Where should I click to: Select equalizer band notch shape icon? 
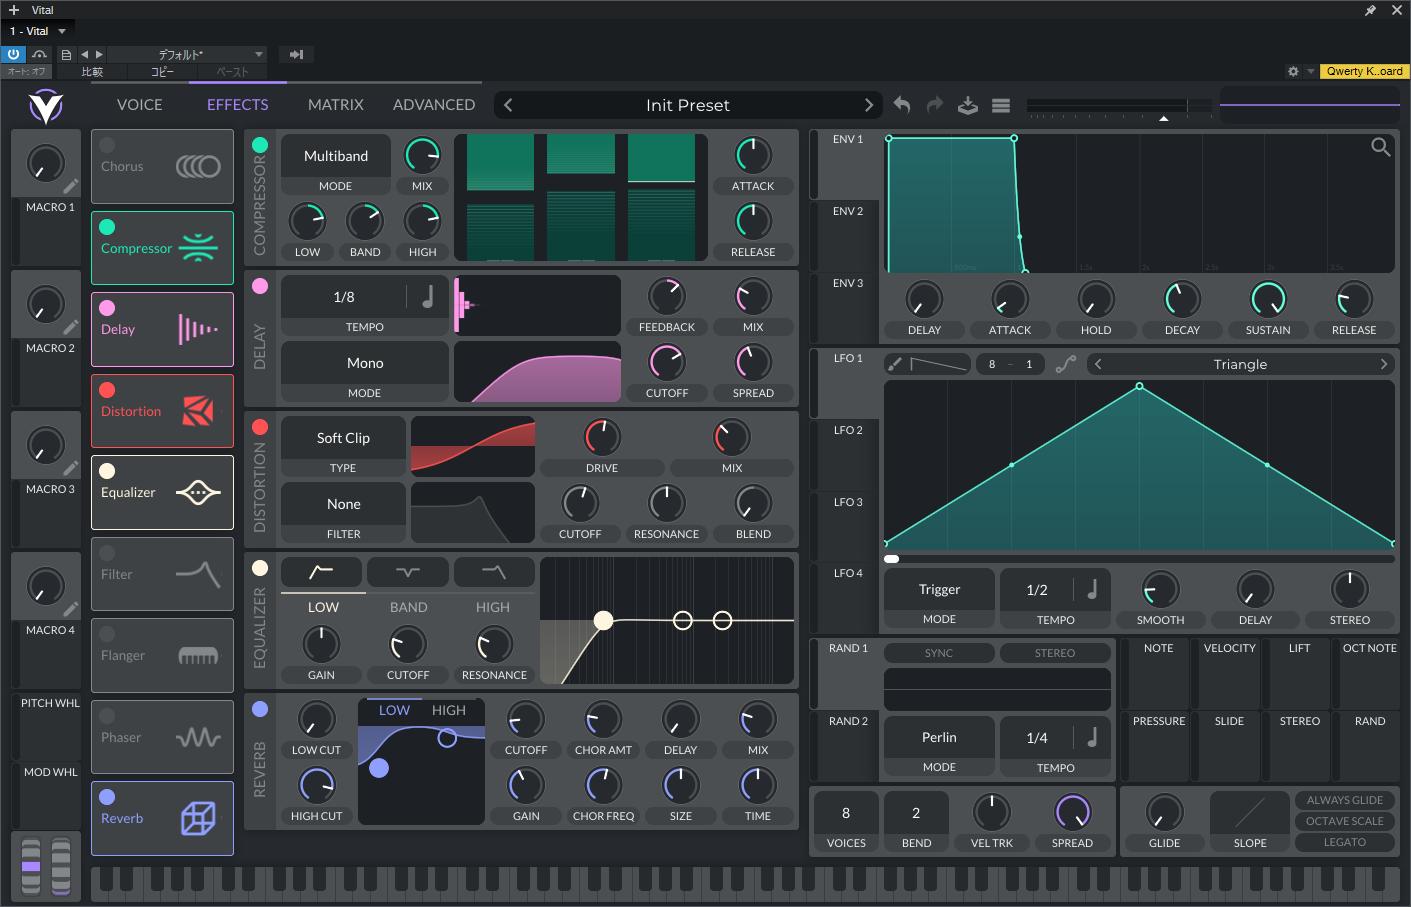coord(408,572)
